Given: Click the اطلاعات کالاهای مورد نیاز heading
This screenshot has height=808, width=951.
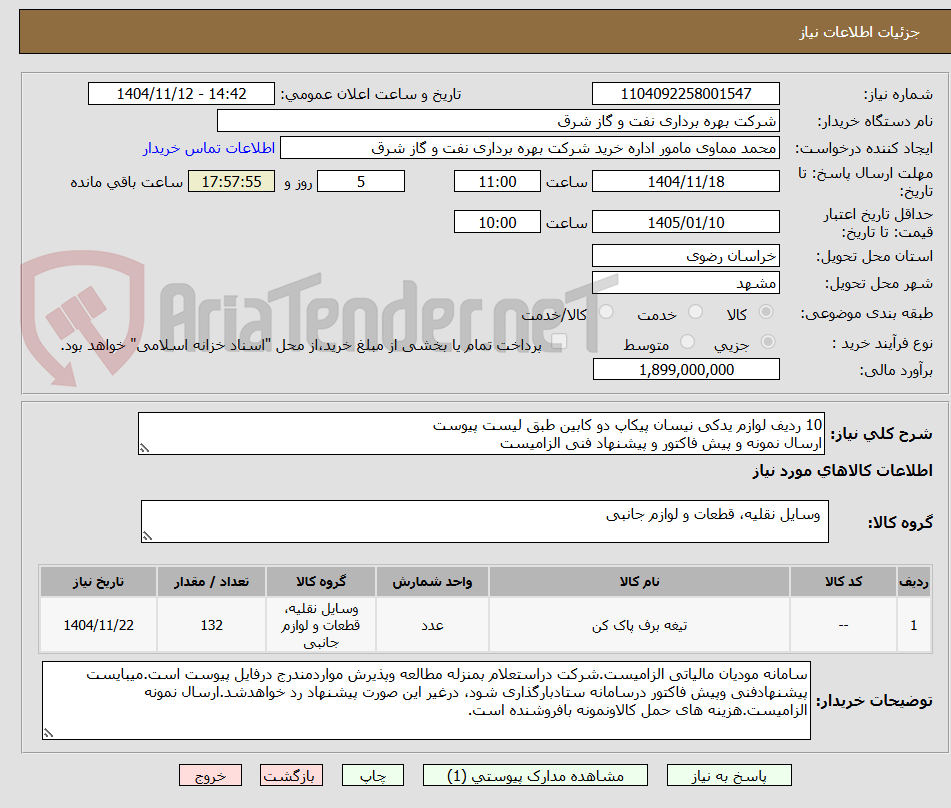Looking at the screenshot, I should (842, 471).
